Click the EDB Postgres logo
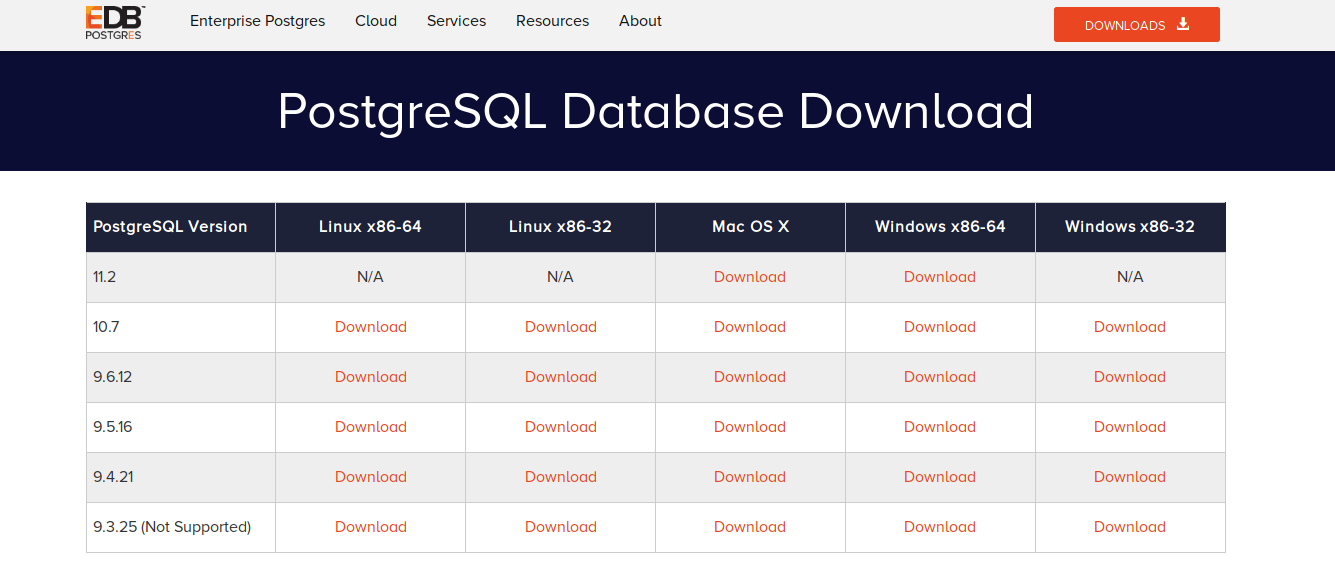Viewport: 1335px width, 562px height. click(114, 22)
